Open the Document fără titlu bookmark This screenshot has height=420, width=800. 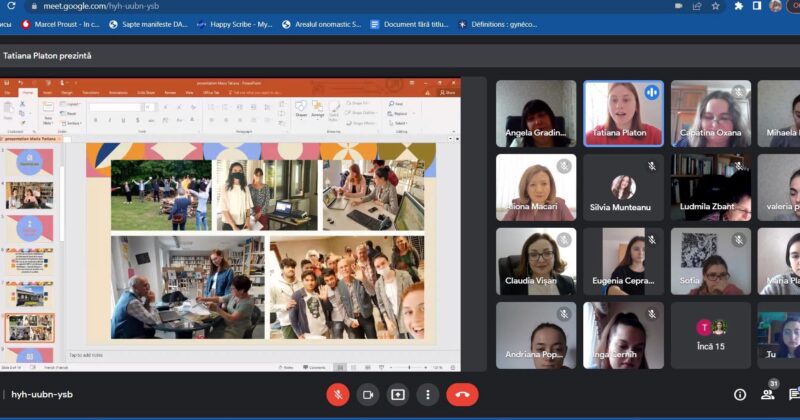point(409,24)
